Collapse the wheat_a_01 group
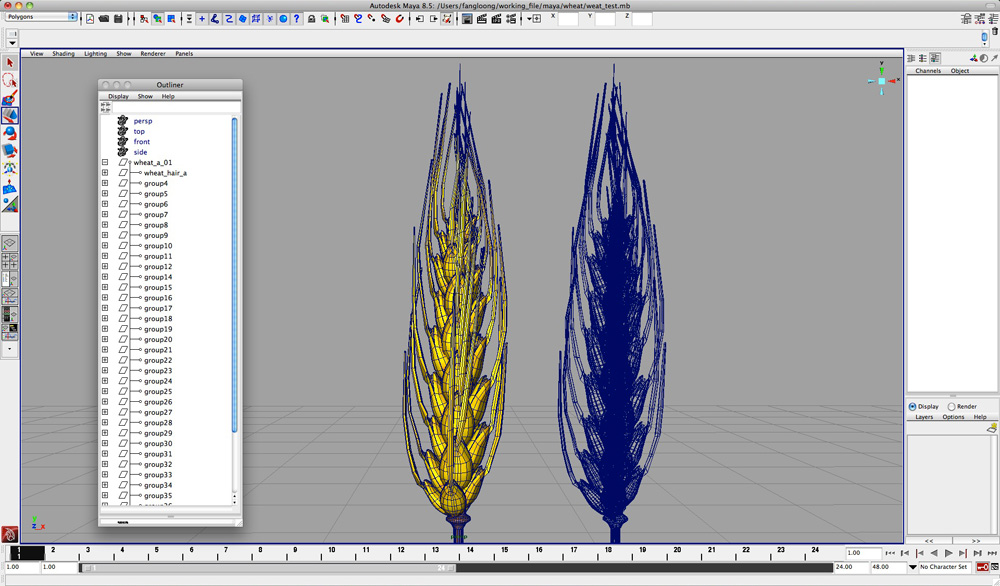Viewport: 1000px width, 586px height. pos(105,163)
